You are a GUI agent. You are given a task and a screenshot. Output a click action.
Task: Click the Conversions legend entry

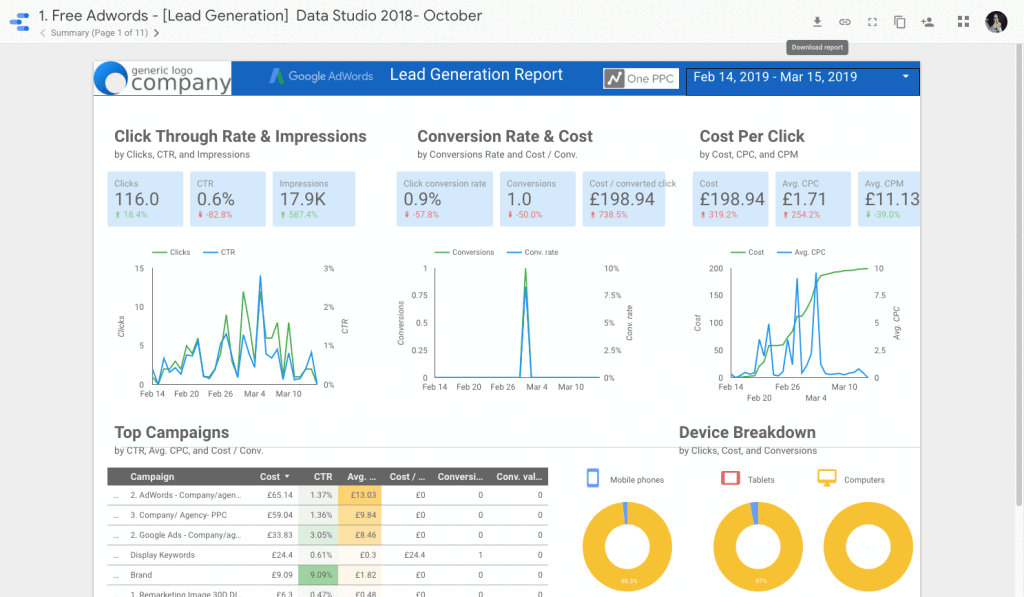tap(464, 252)
